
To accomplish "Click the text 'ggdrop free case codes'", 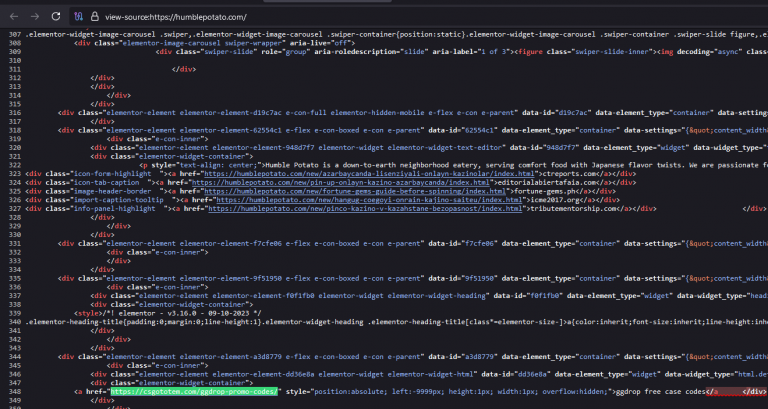I will 660,392.
